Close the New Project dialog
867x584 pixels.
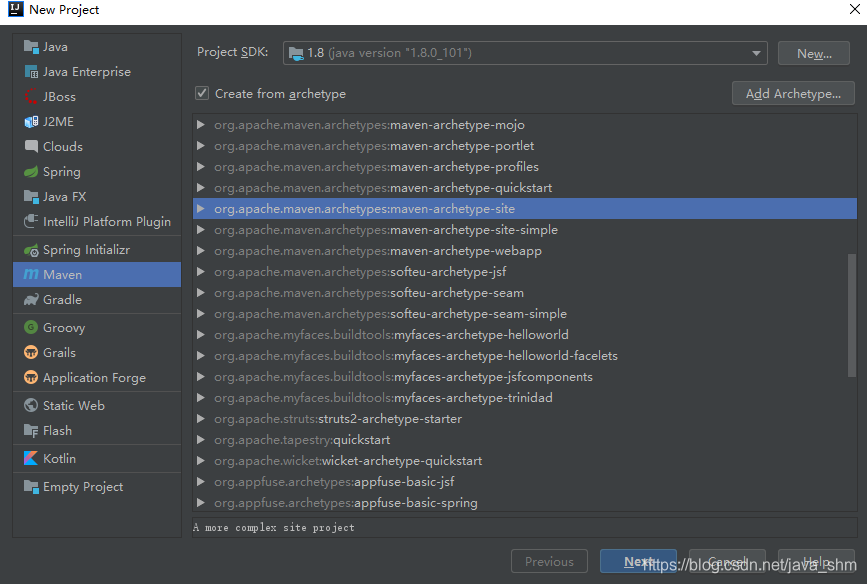(854, 9)
